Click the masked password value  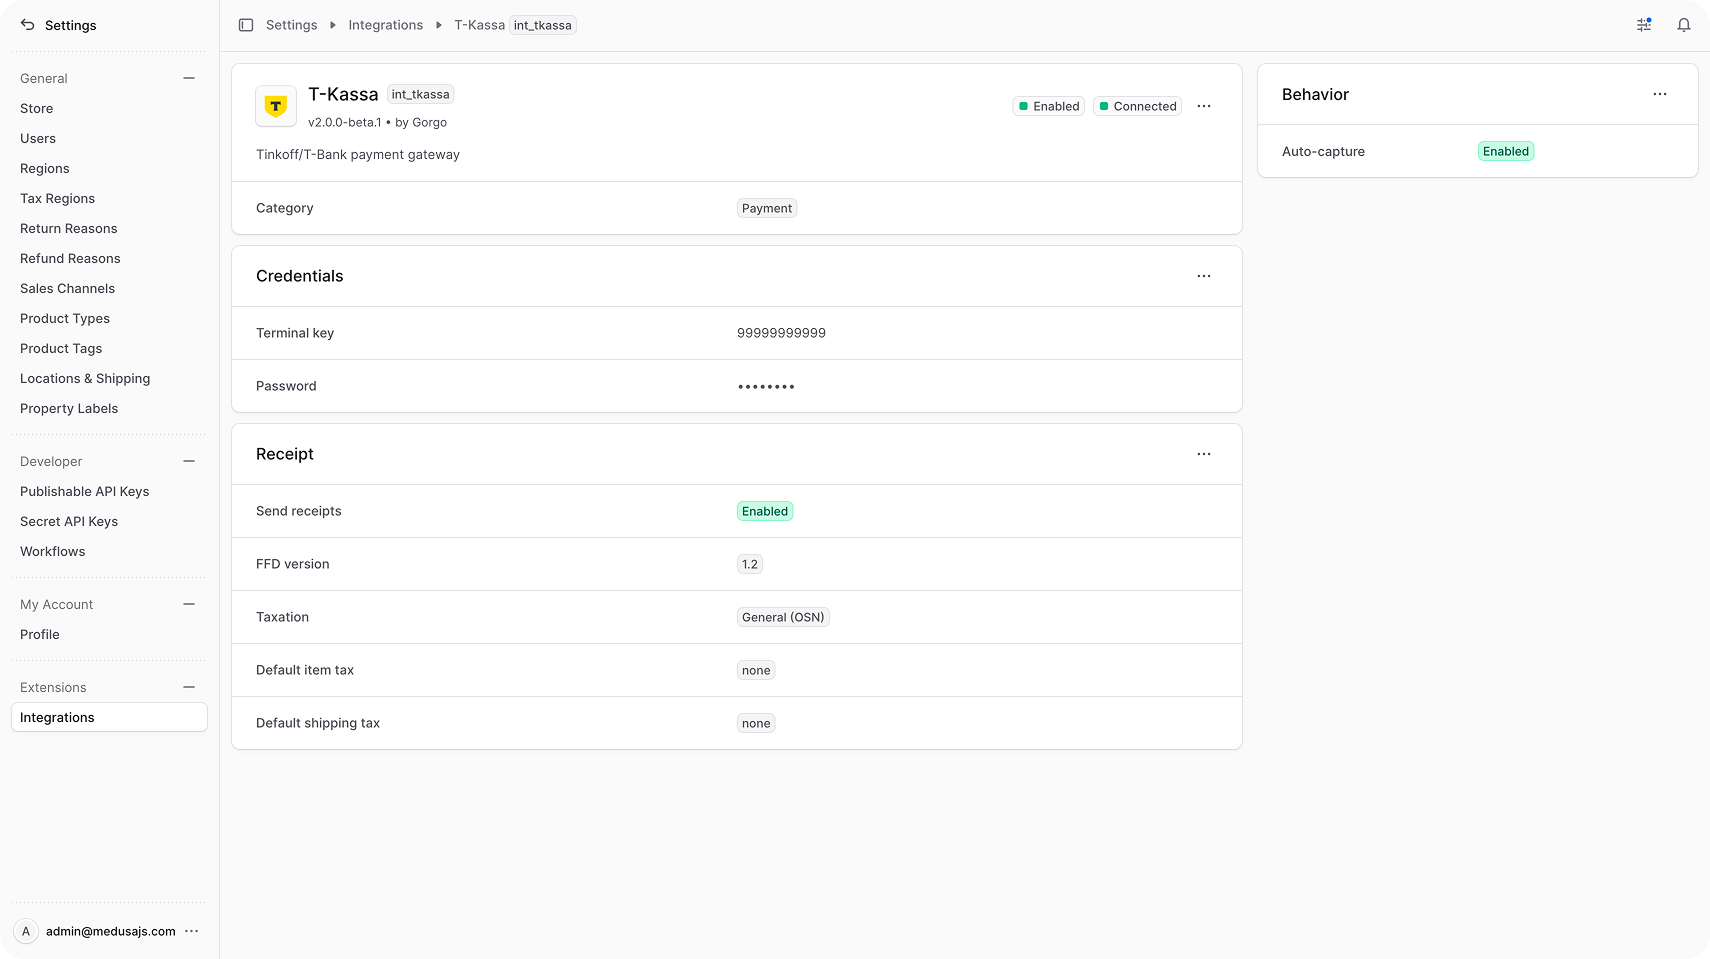click(766, 386)
